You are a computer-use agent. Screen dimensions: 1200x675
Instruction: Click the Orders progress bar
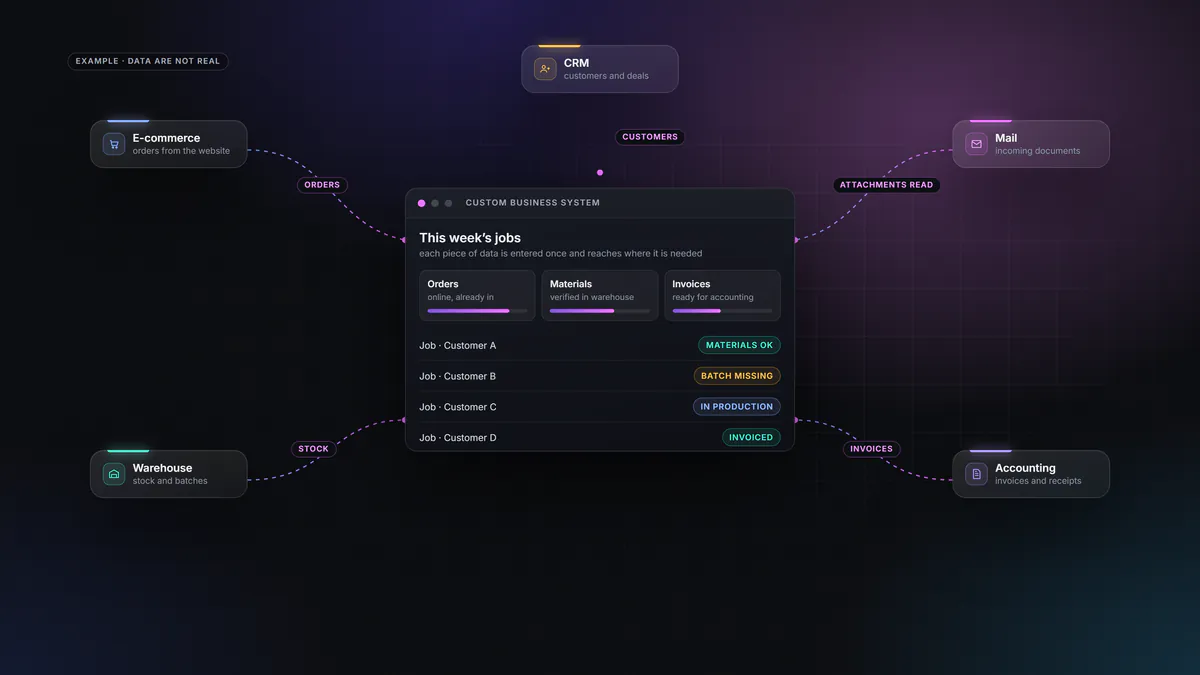coord(477,311)
